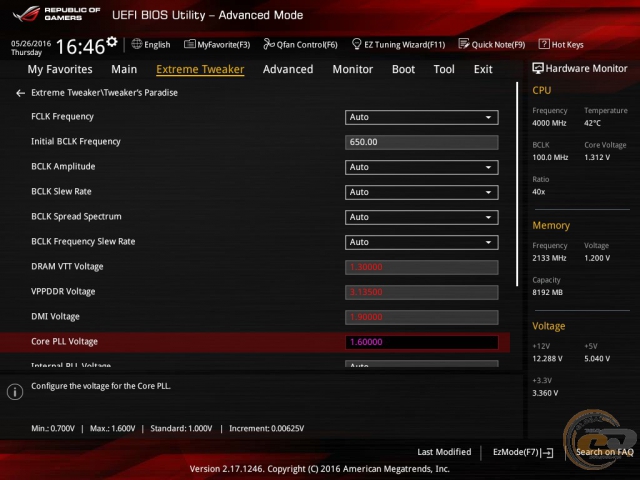Click the Quick Note notepad icon
The width and height of the screenshot is (640, 480).
[464, 44]
